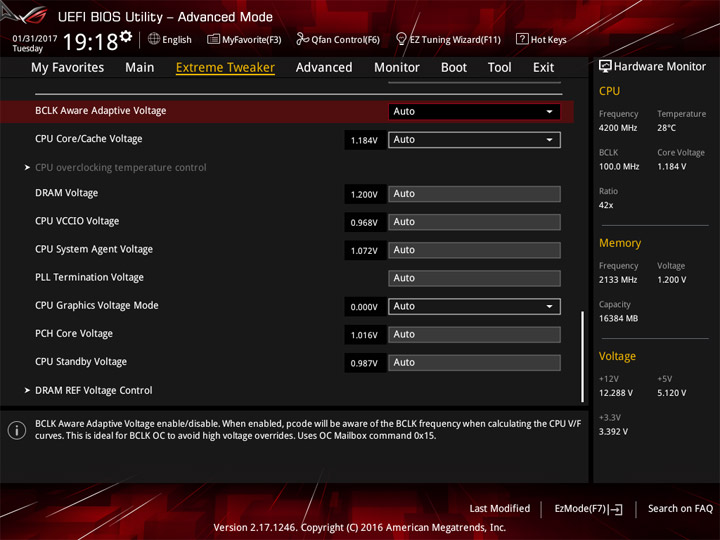Click the CPU Standby Voltage input field
The image size is (720, 540).
[x=474, y=363]
